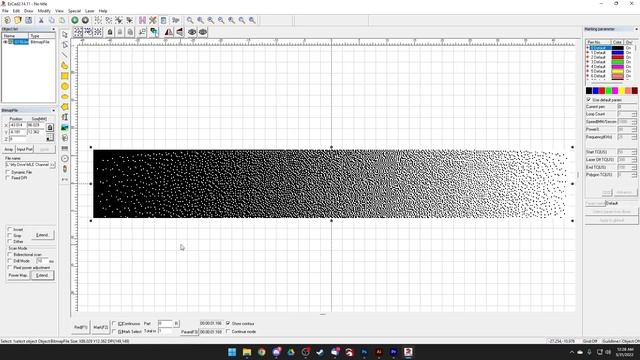Select the Pick arrow tool
Viewport: 640px width, 360px height.
[64, 35]
